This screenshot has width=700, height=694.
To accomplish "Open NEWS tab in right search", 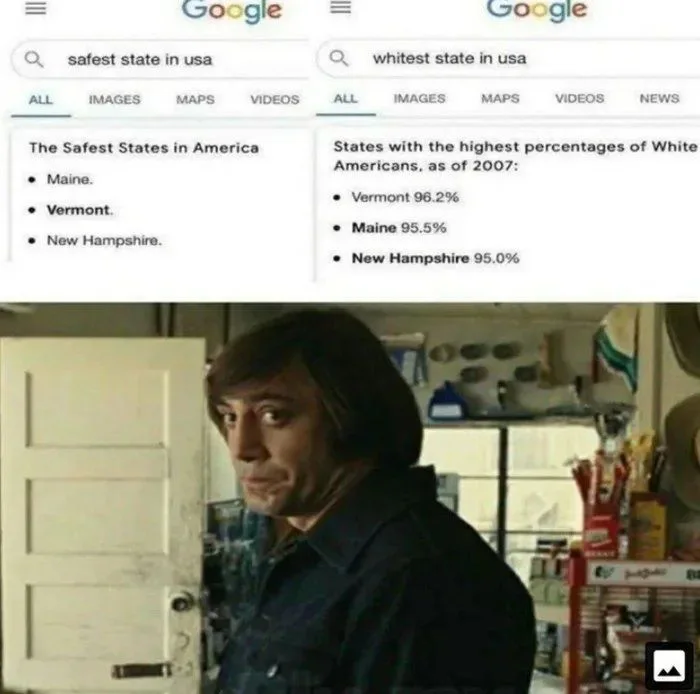I will tap(659, 99).
